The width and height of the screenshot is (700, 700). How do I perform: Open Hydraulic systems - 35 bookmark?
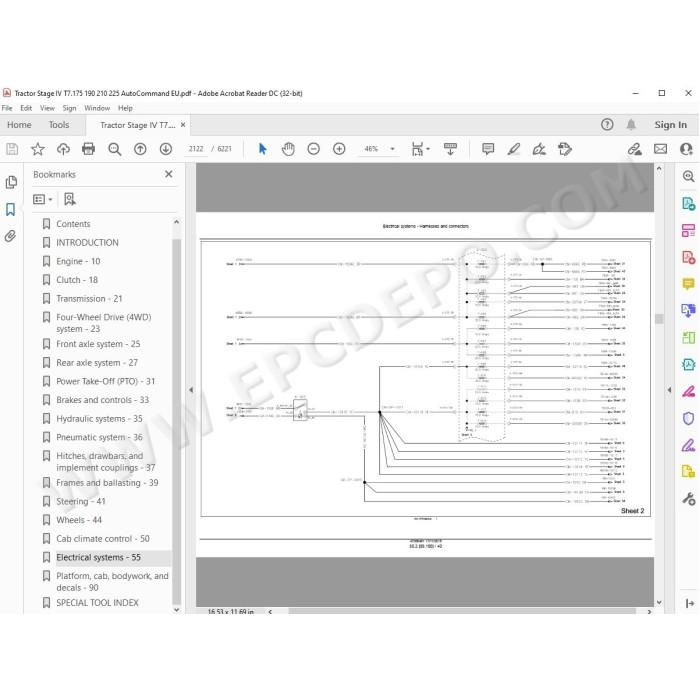[100, 419]
